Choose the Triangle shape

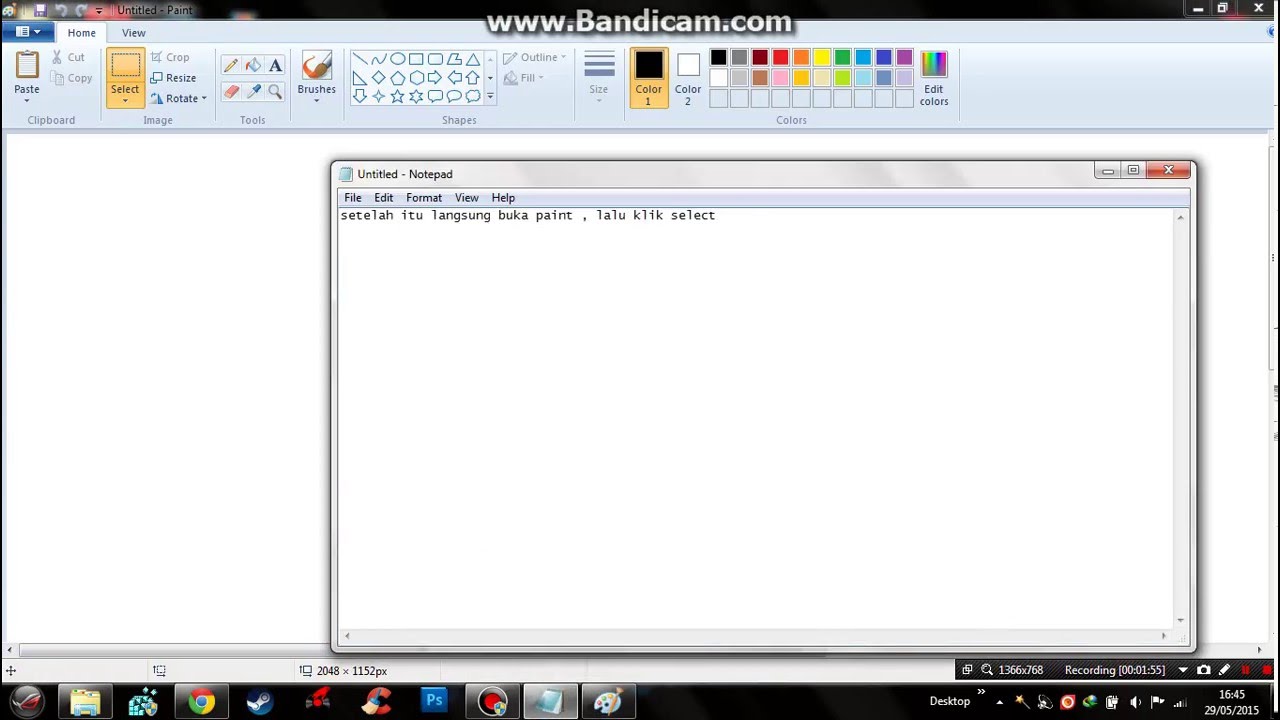pos(473,59)
